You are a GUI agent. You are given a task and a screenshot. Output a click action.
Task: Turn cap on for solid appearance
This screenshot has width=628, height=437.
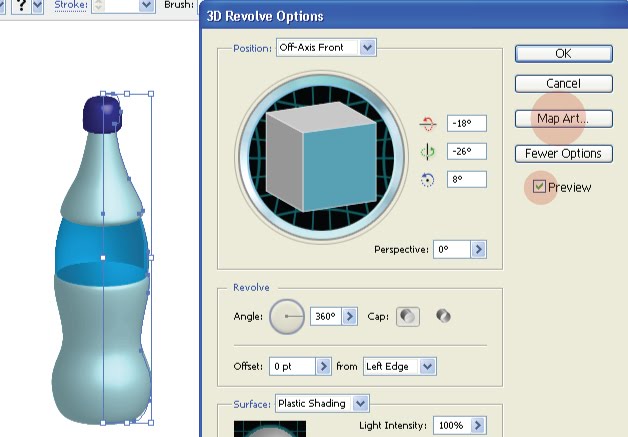click(408, 316)
